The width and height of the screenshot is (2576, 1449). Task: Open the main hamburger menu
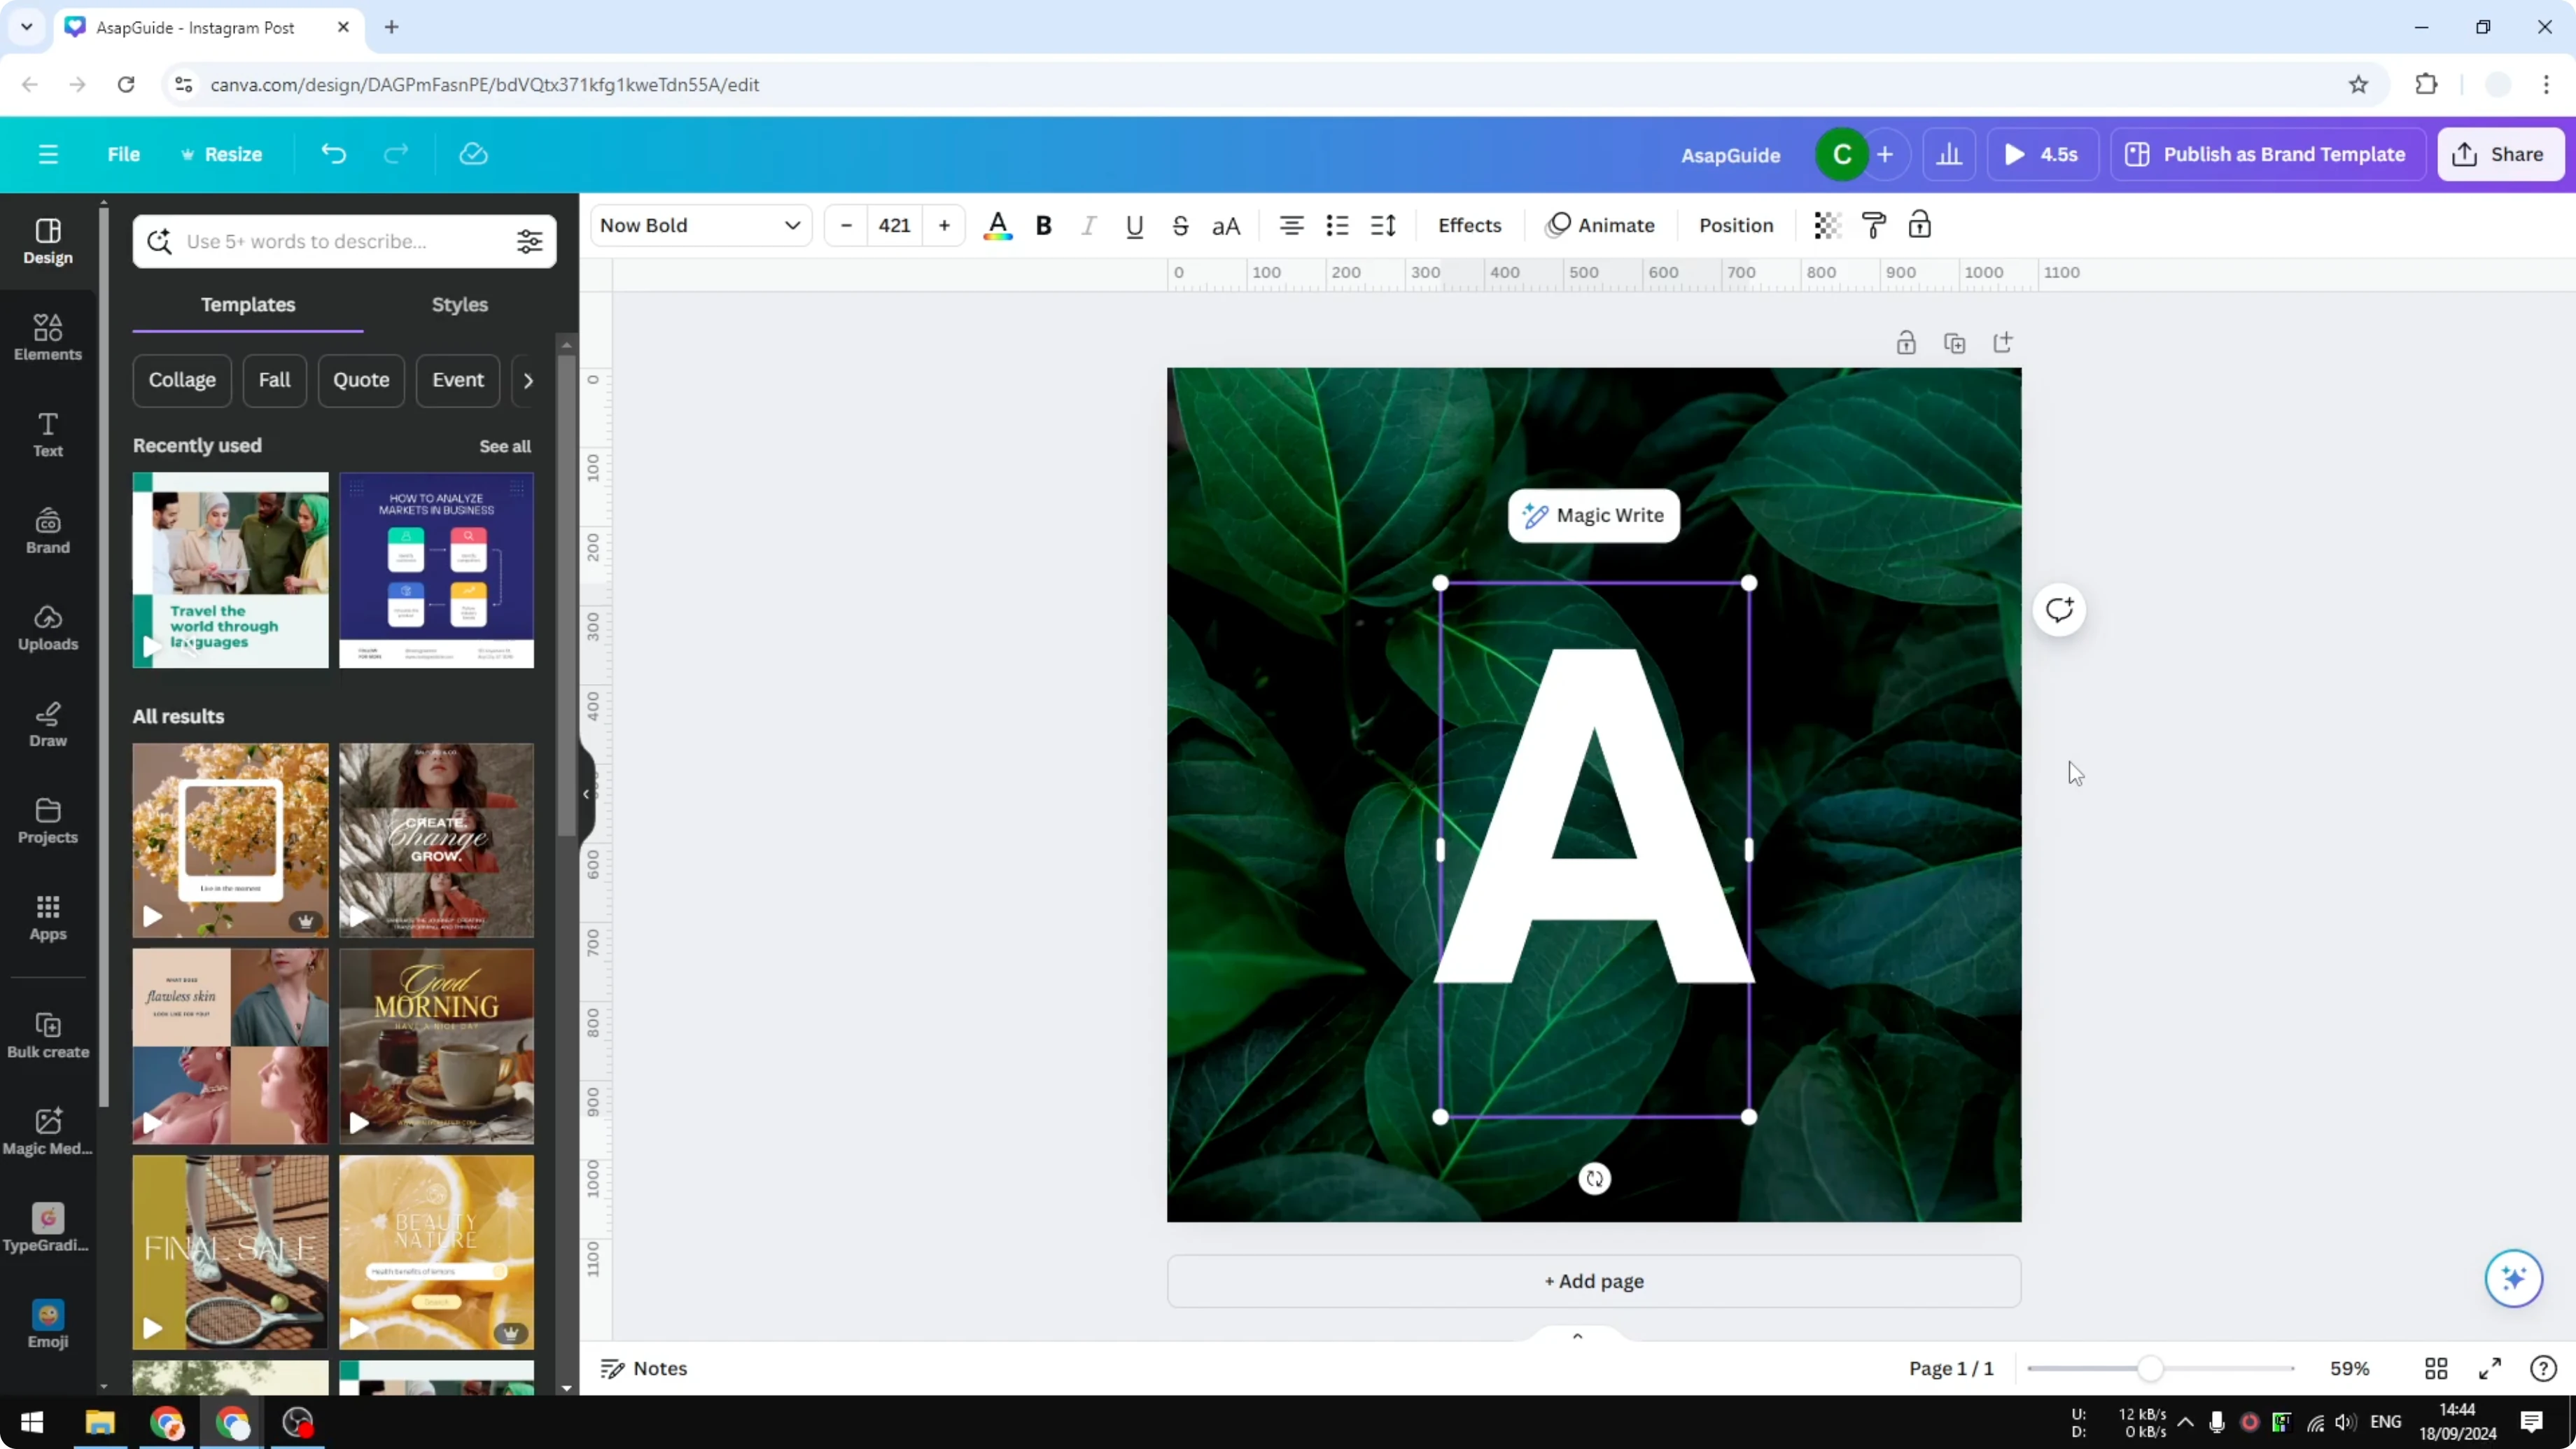click(x=48, y=154)
